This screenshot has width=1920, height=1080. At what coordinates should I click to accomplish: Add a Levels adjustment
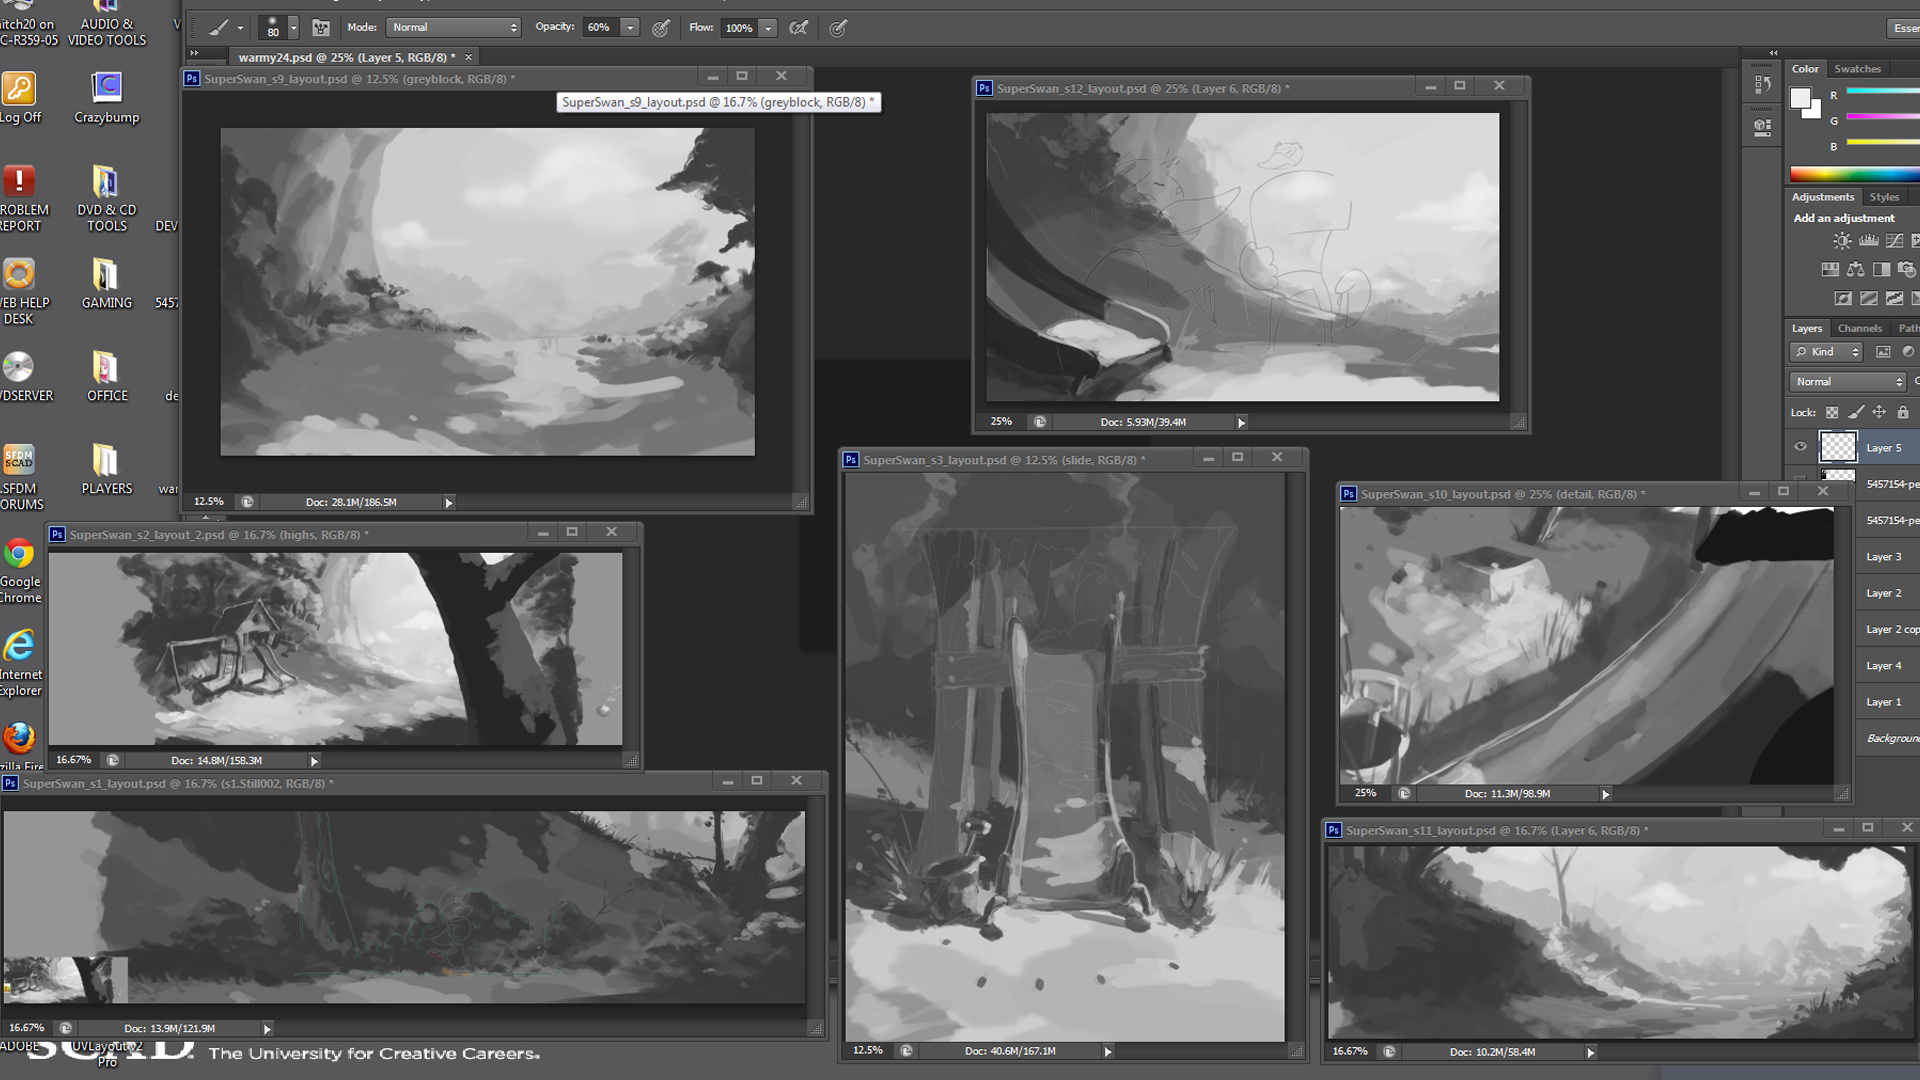coord(1868,241)
